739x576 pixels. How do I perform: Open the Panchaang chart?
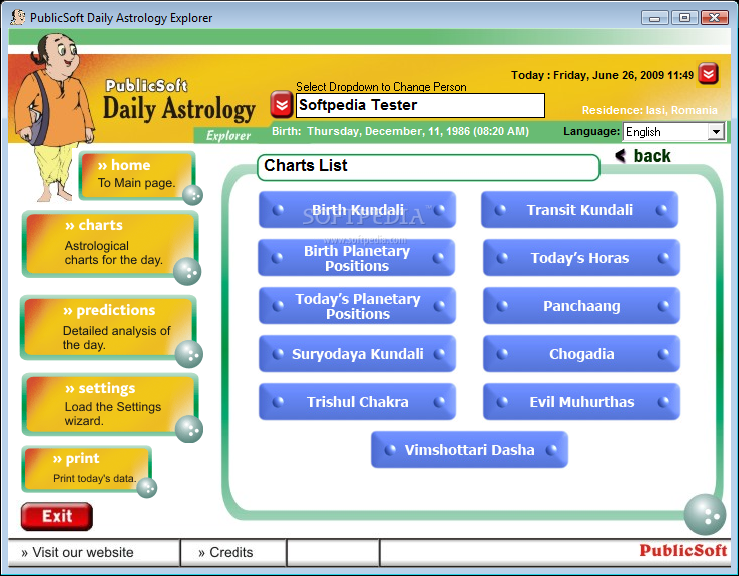coord(581,306)
